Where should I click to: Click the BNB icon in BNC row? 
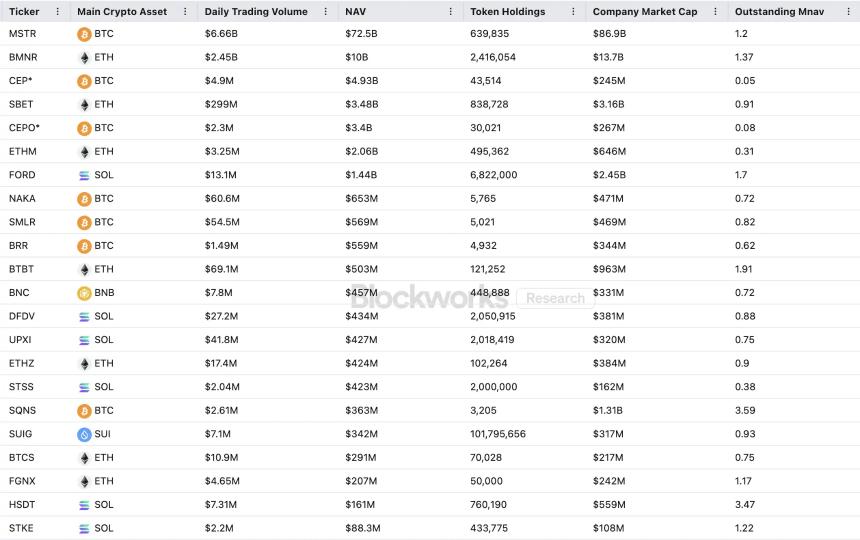pos(84,293)
